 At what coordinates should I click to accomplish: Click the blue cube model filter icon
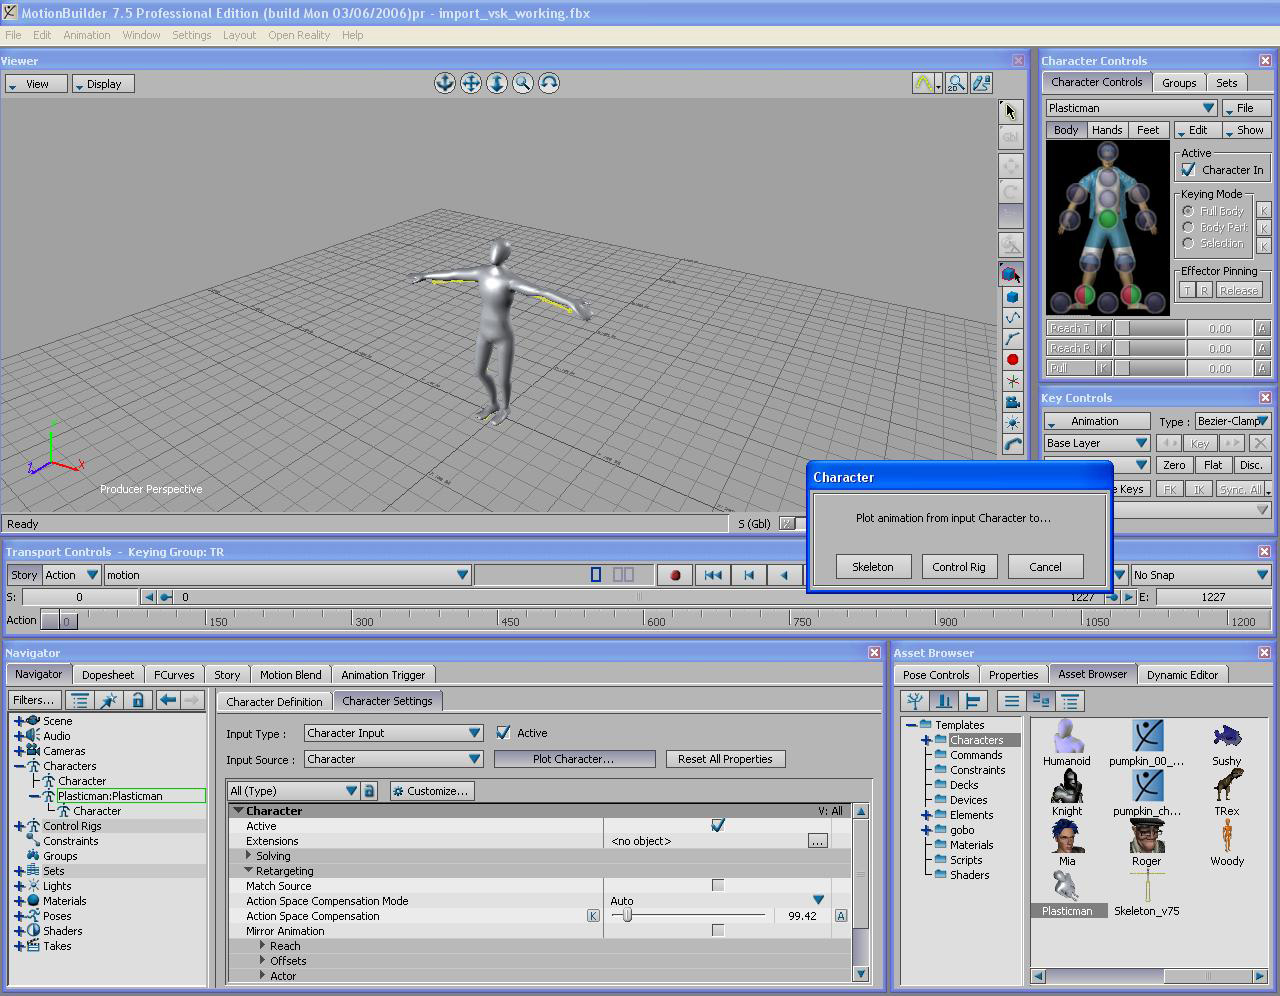tap(1012, 297)
